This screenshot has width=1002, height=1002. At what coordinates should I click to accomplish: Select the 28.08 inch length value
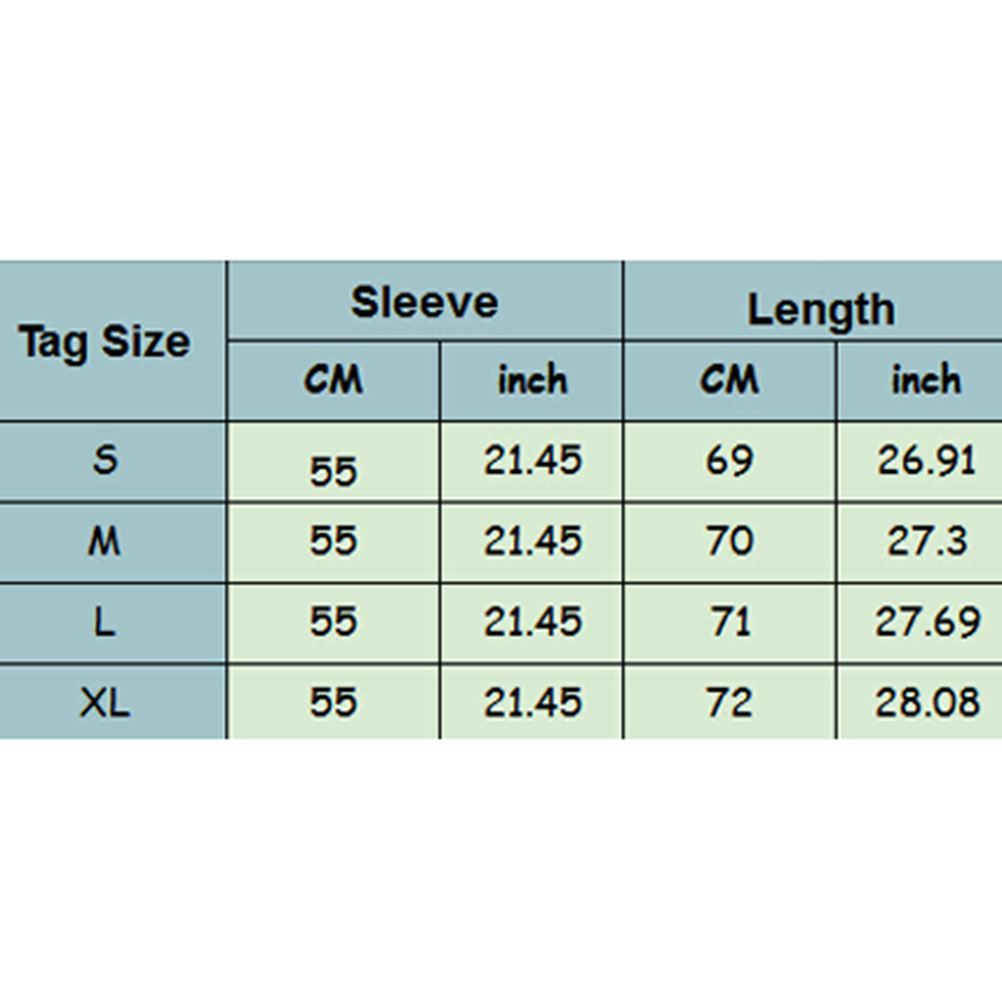[x=926, y=703]
